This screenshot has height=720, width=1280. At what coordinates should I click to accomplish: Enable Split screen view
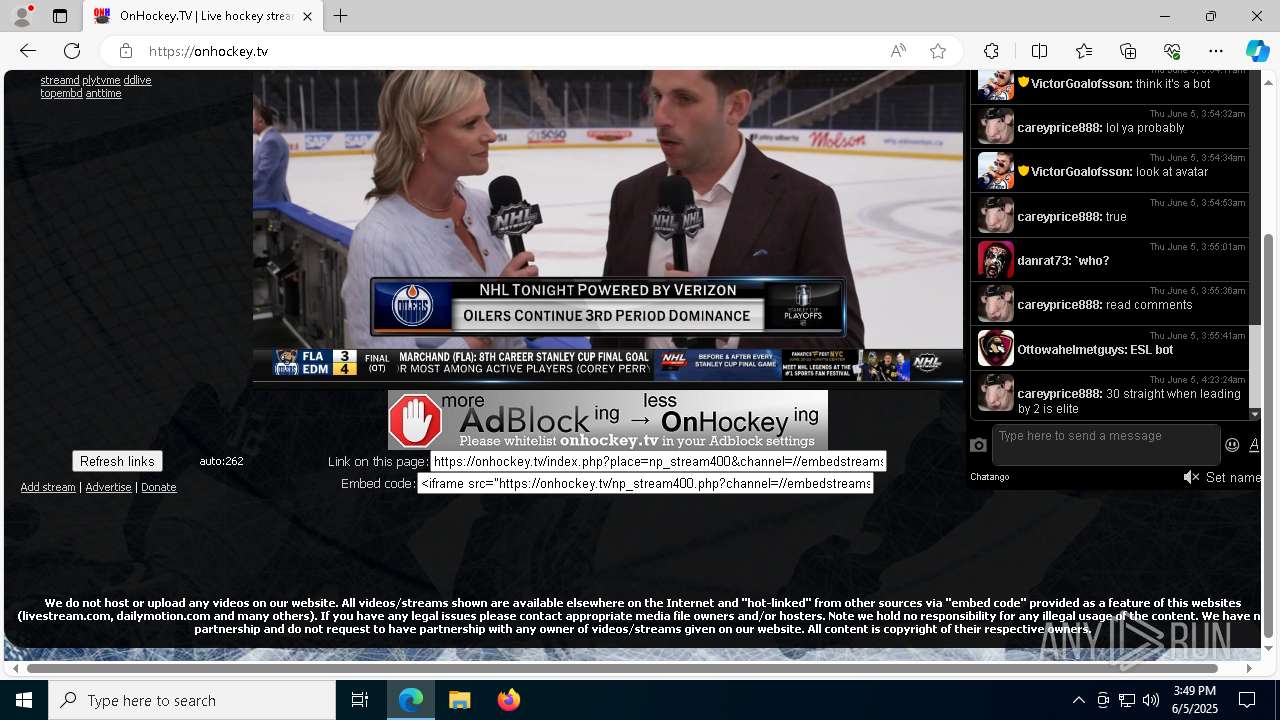pyautogui.click(x=1039, y=51)
